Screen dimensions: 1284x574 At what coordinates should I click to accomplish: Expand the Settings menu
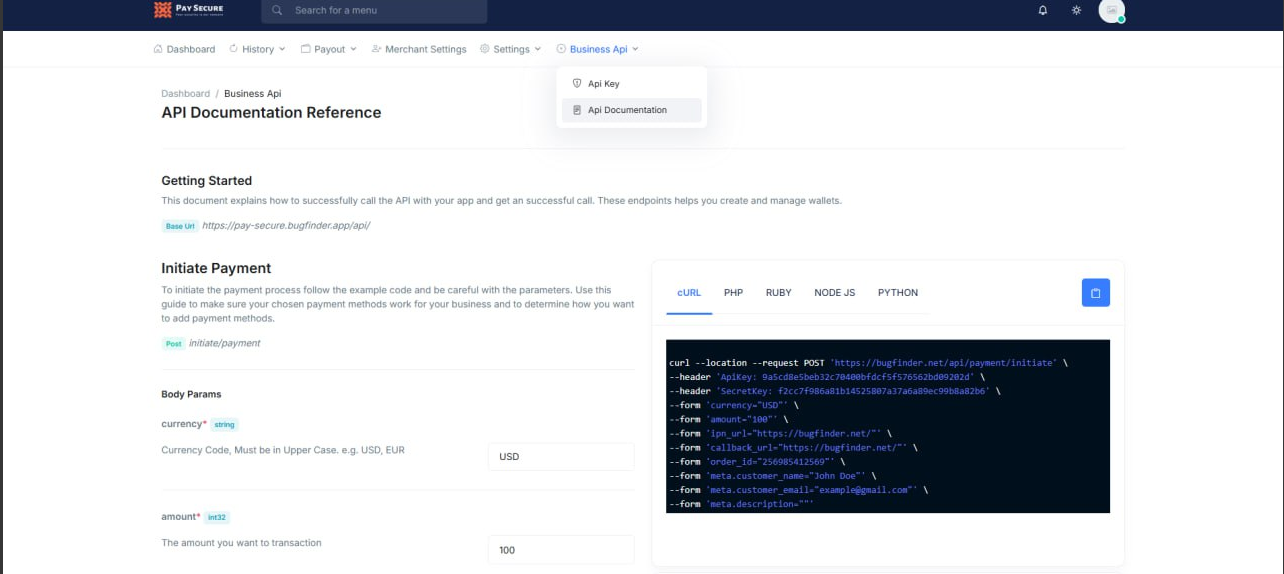(x=510, y=49)
